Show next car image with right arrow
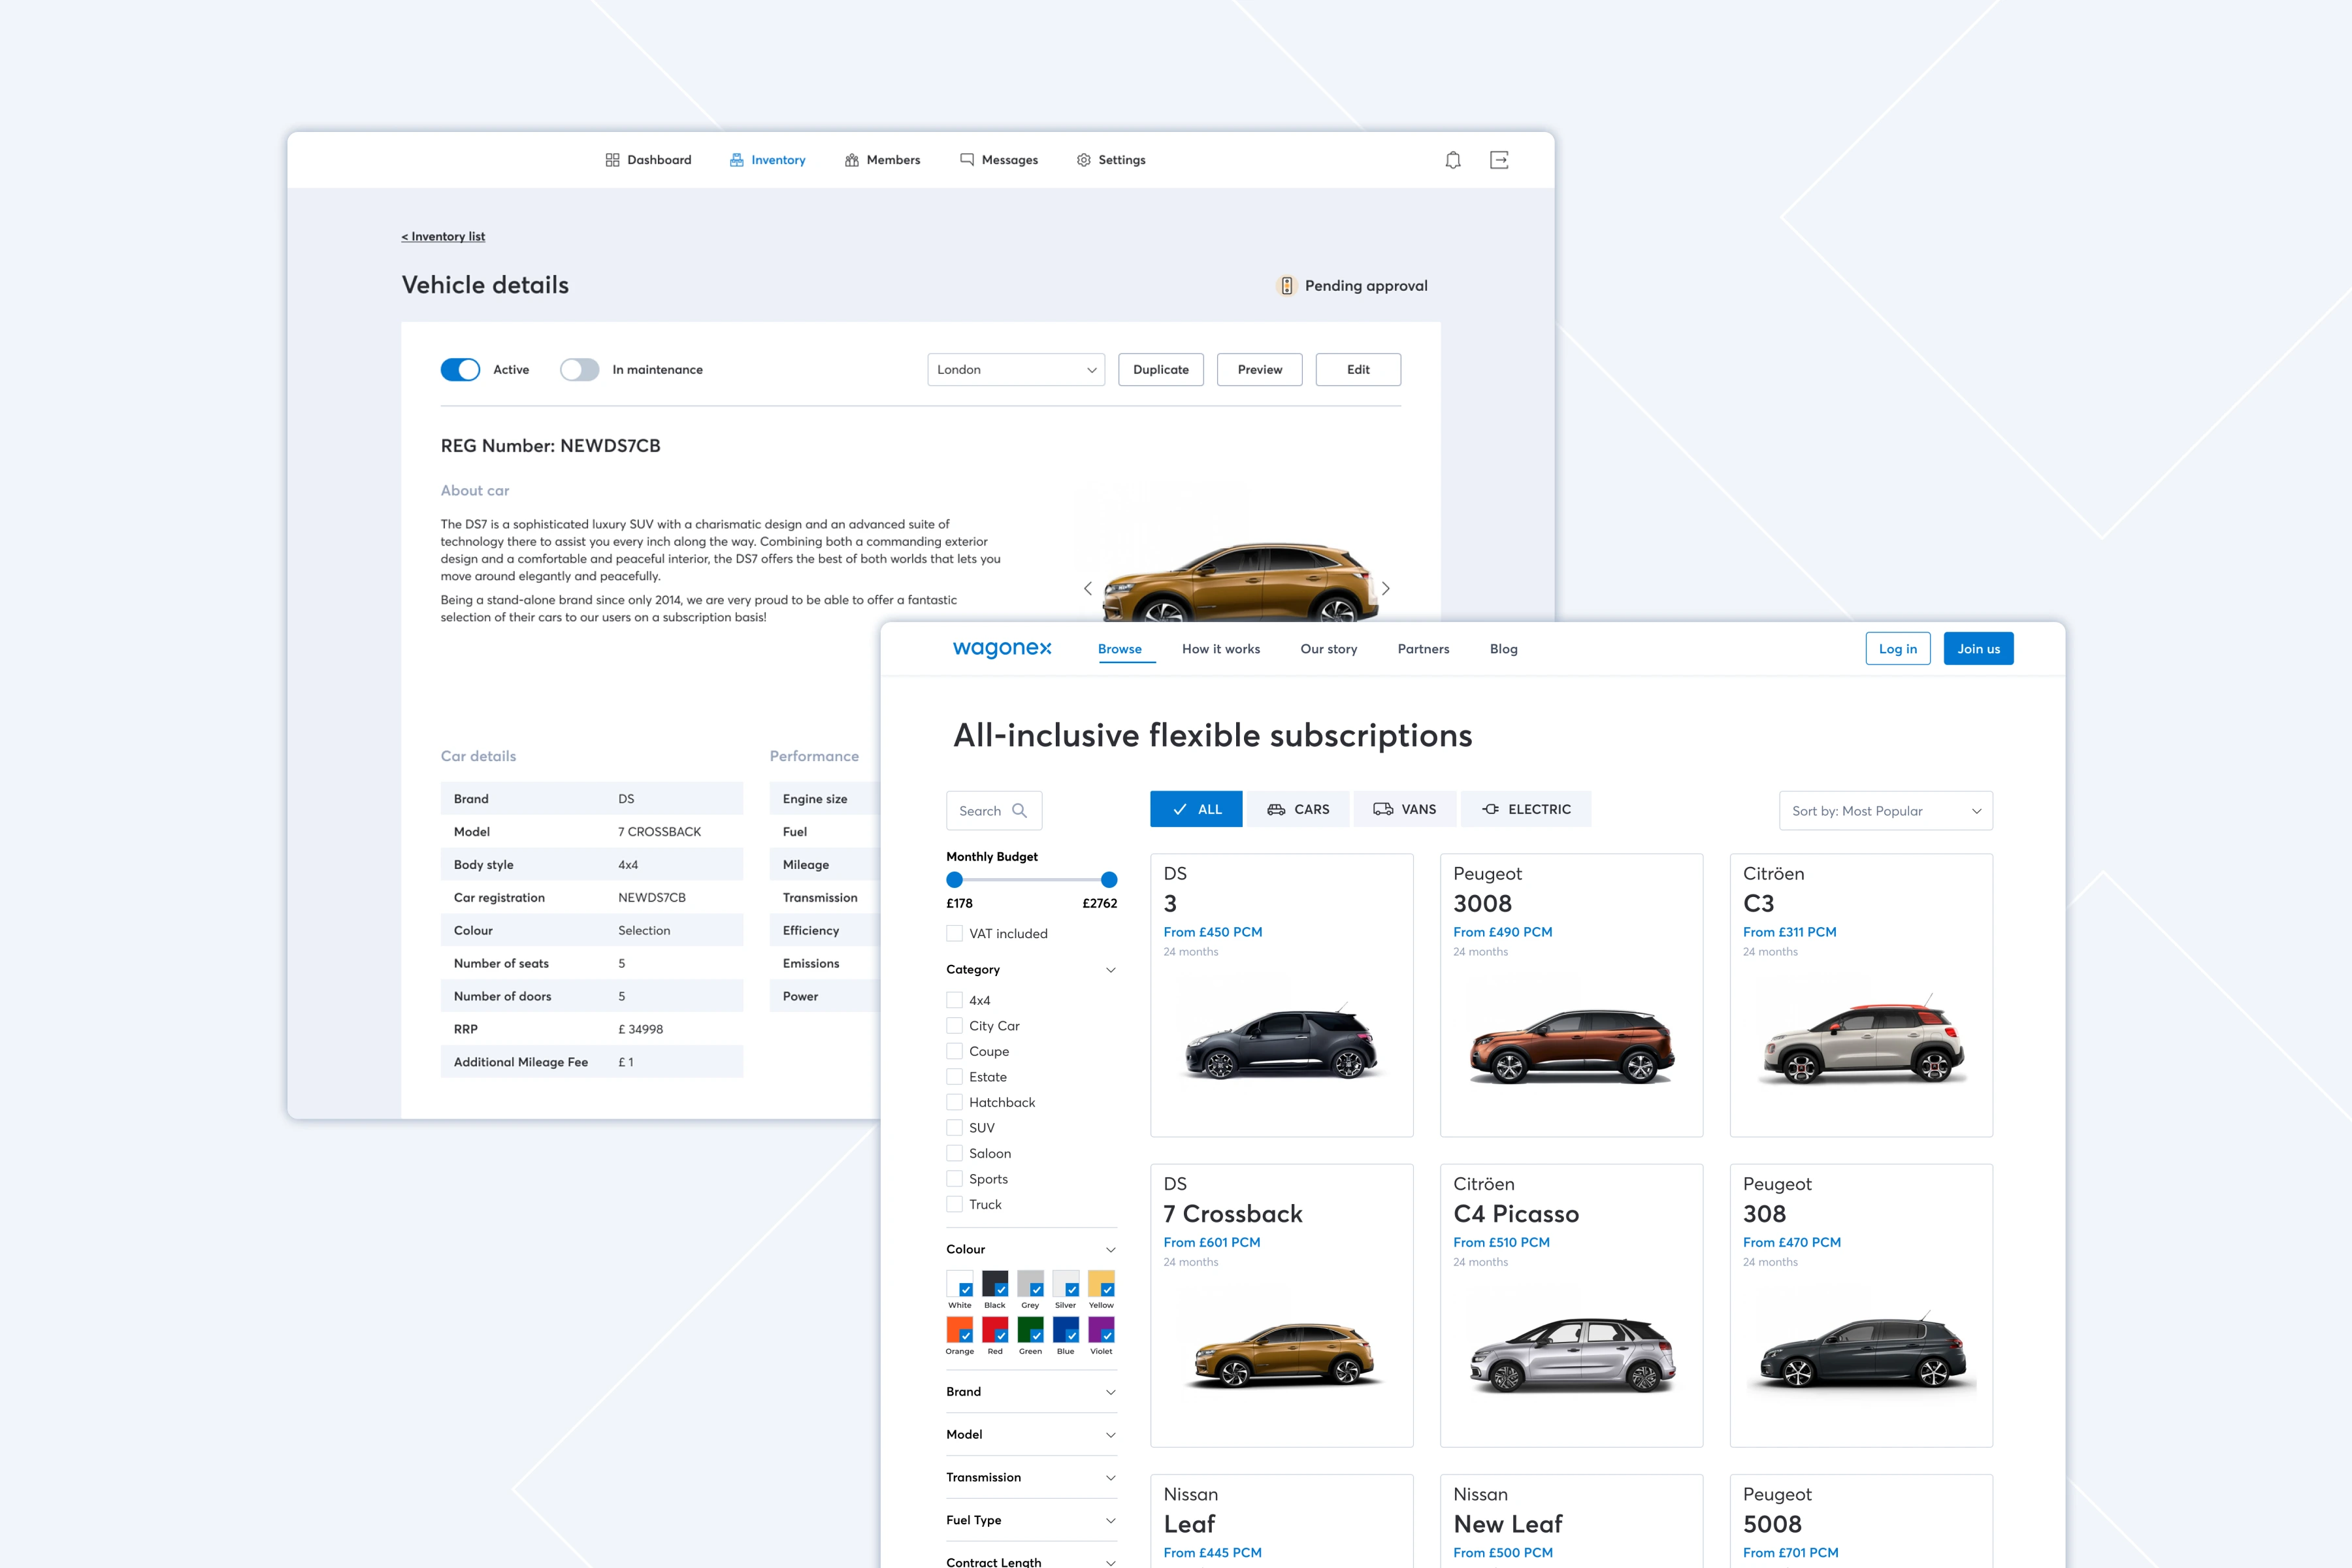The height and width of the screenshot is (1568, 2352). [x=1386, y=589]
